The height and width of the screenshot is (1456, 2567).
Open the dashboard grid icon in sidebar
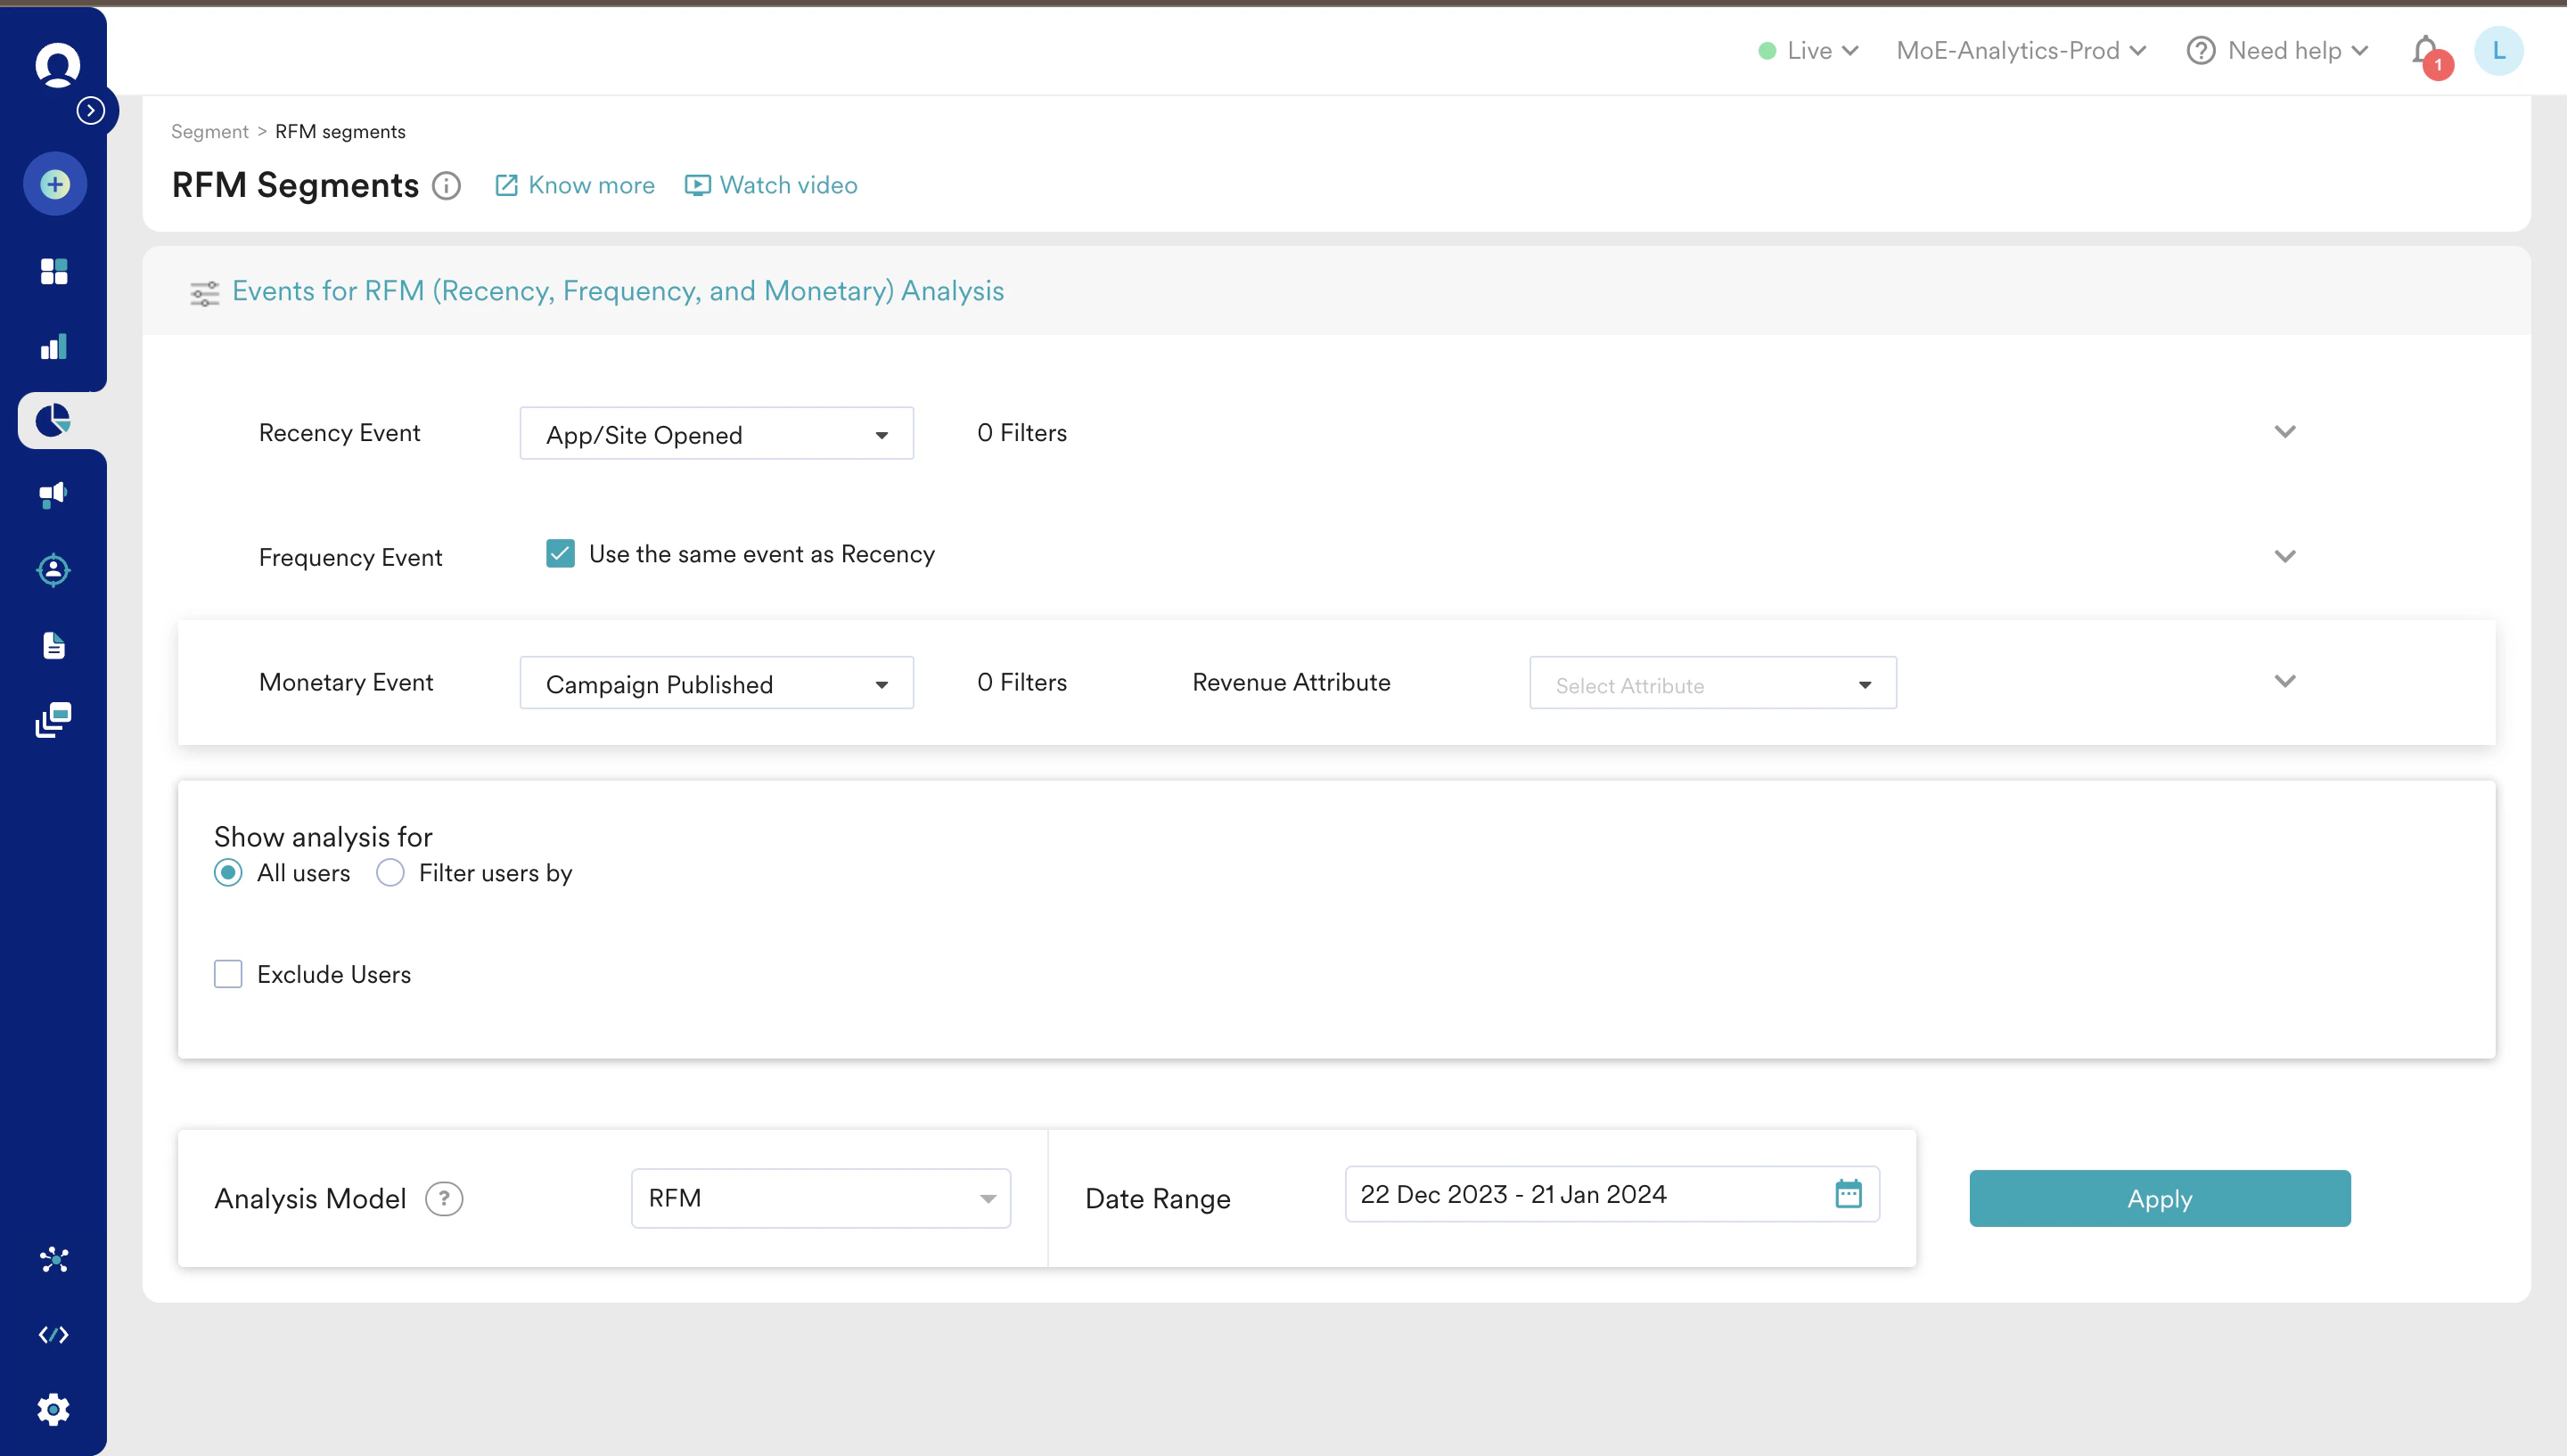pos(54,271)
